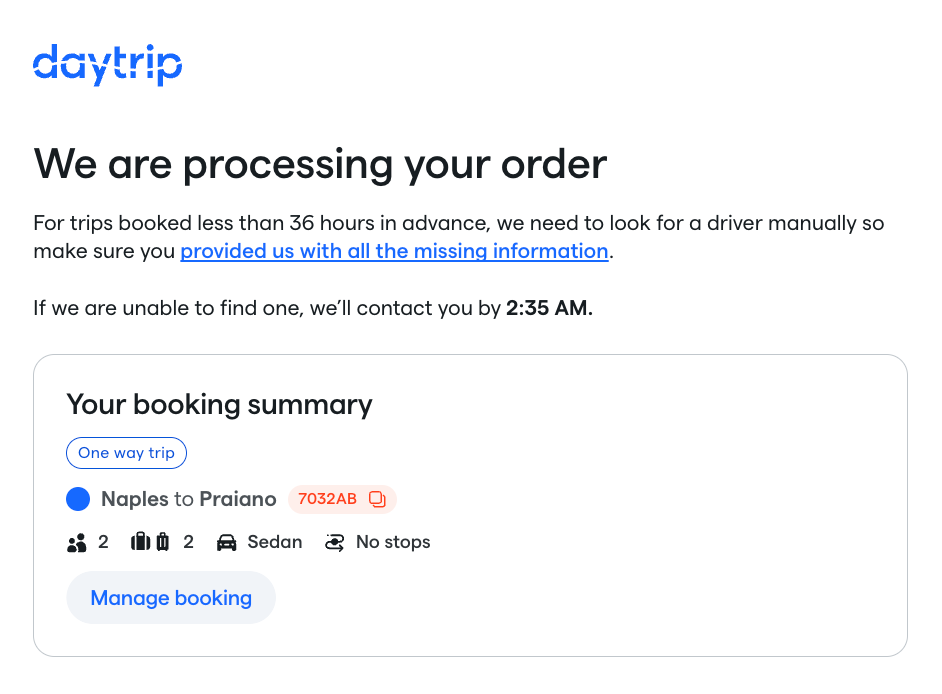The width and height of the screenshot is (942, 694).
Task: Click the daytrip logo
Action: [x=108, y=65]
